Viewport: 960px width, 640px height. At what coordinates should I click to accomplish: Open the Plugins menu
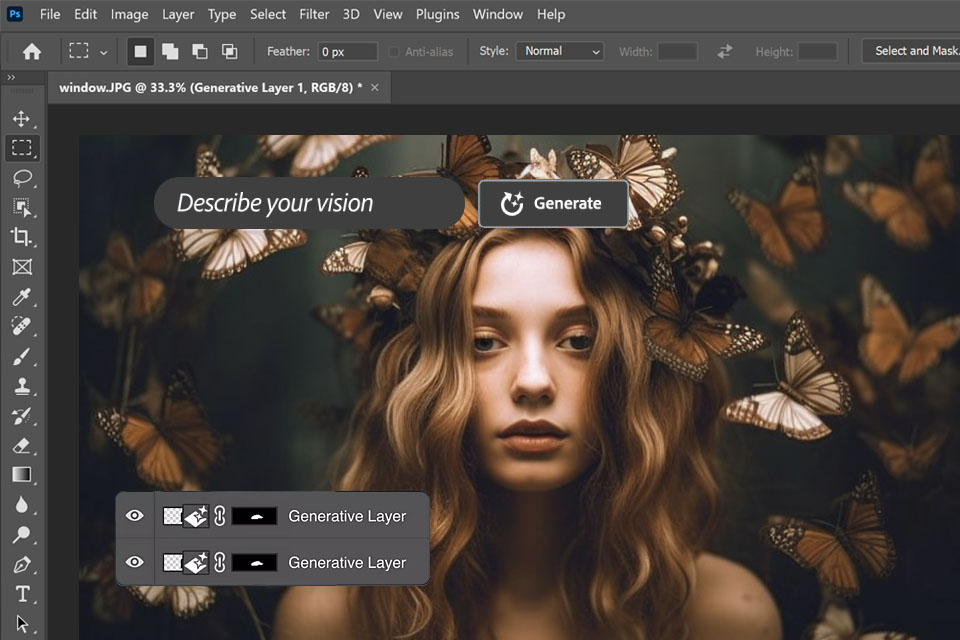[x=437, y=14]
